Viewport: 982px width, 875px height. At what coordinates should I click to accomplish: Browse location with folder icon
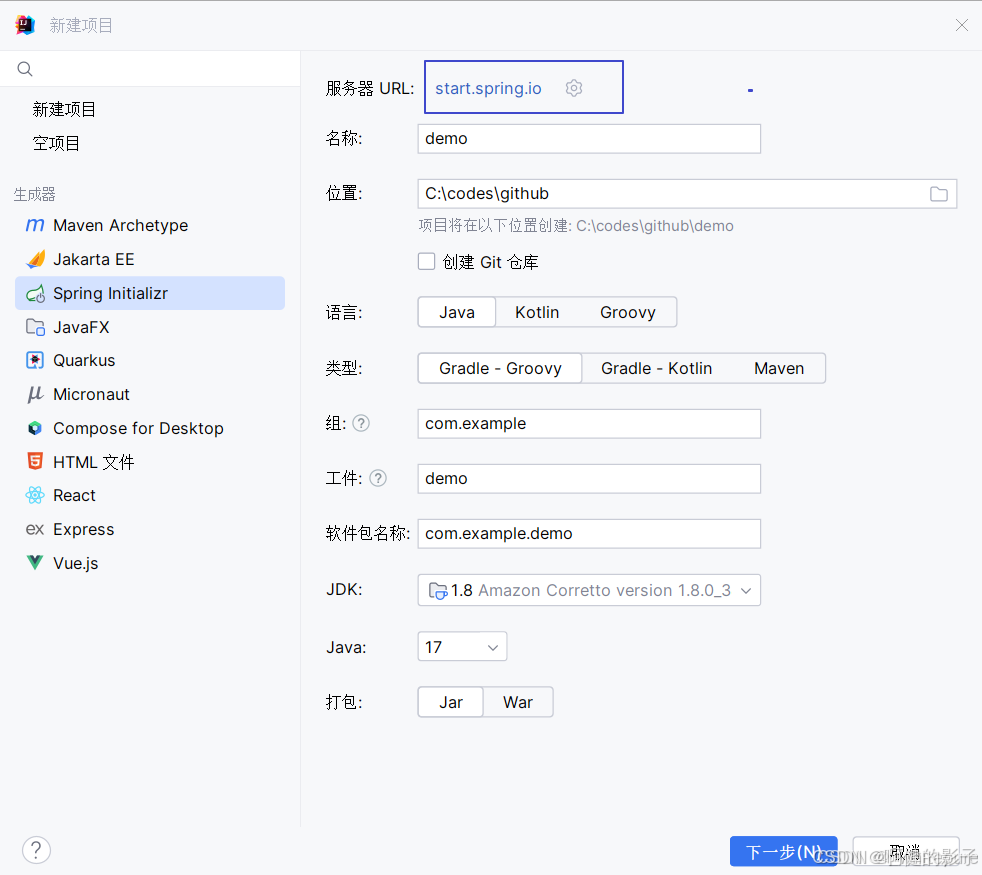(x=938, y=194)
